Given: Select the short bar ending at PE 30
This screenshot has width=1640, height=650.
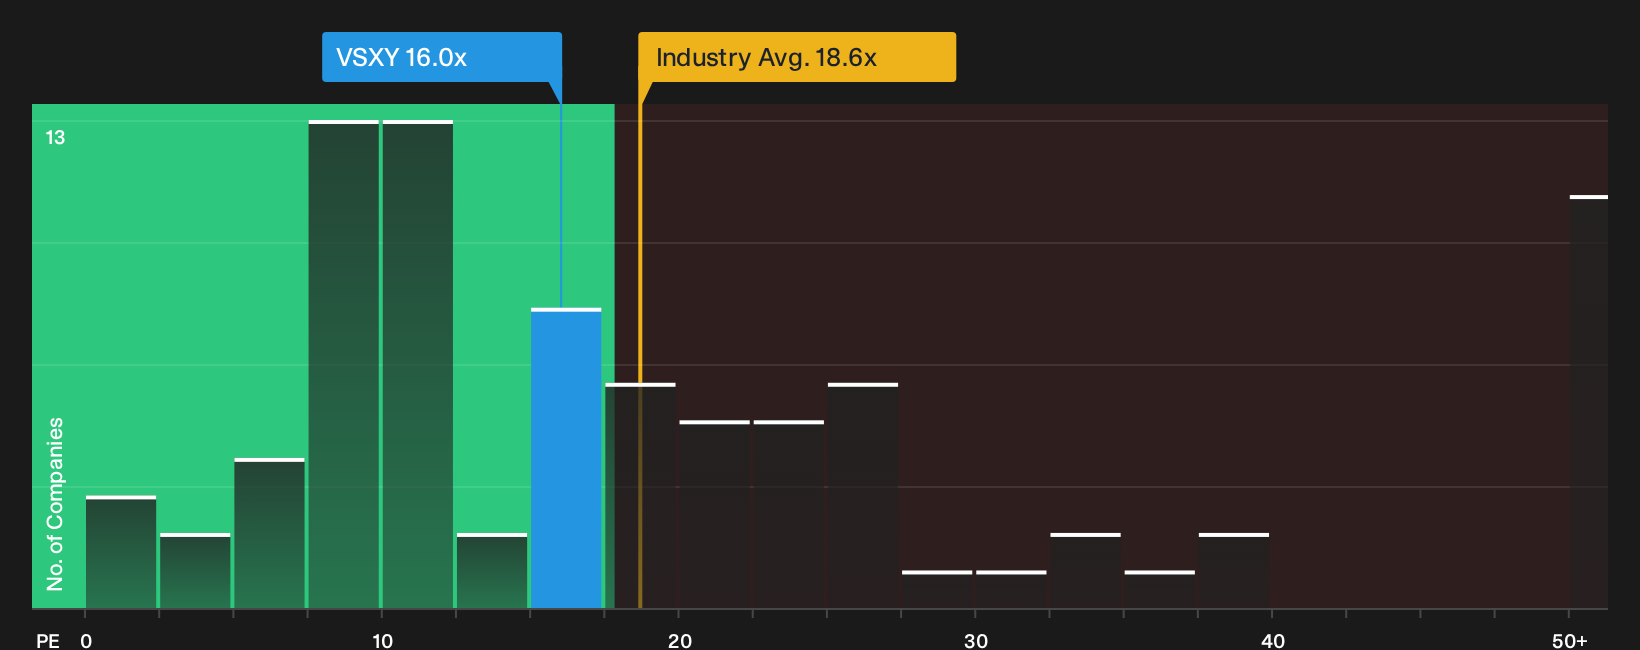Looking at the screenshot, I should [937, 590].
